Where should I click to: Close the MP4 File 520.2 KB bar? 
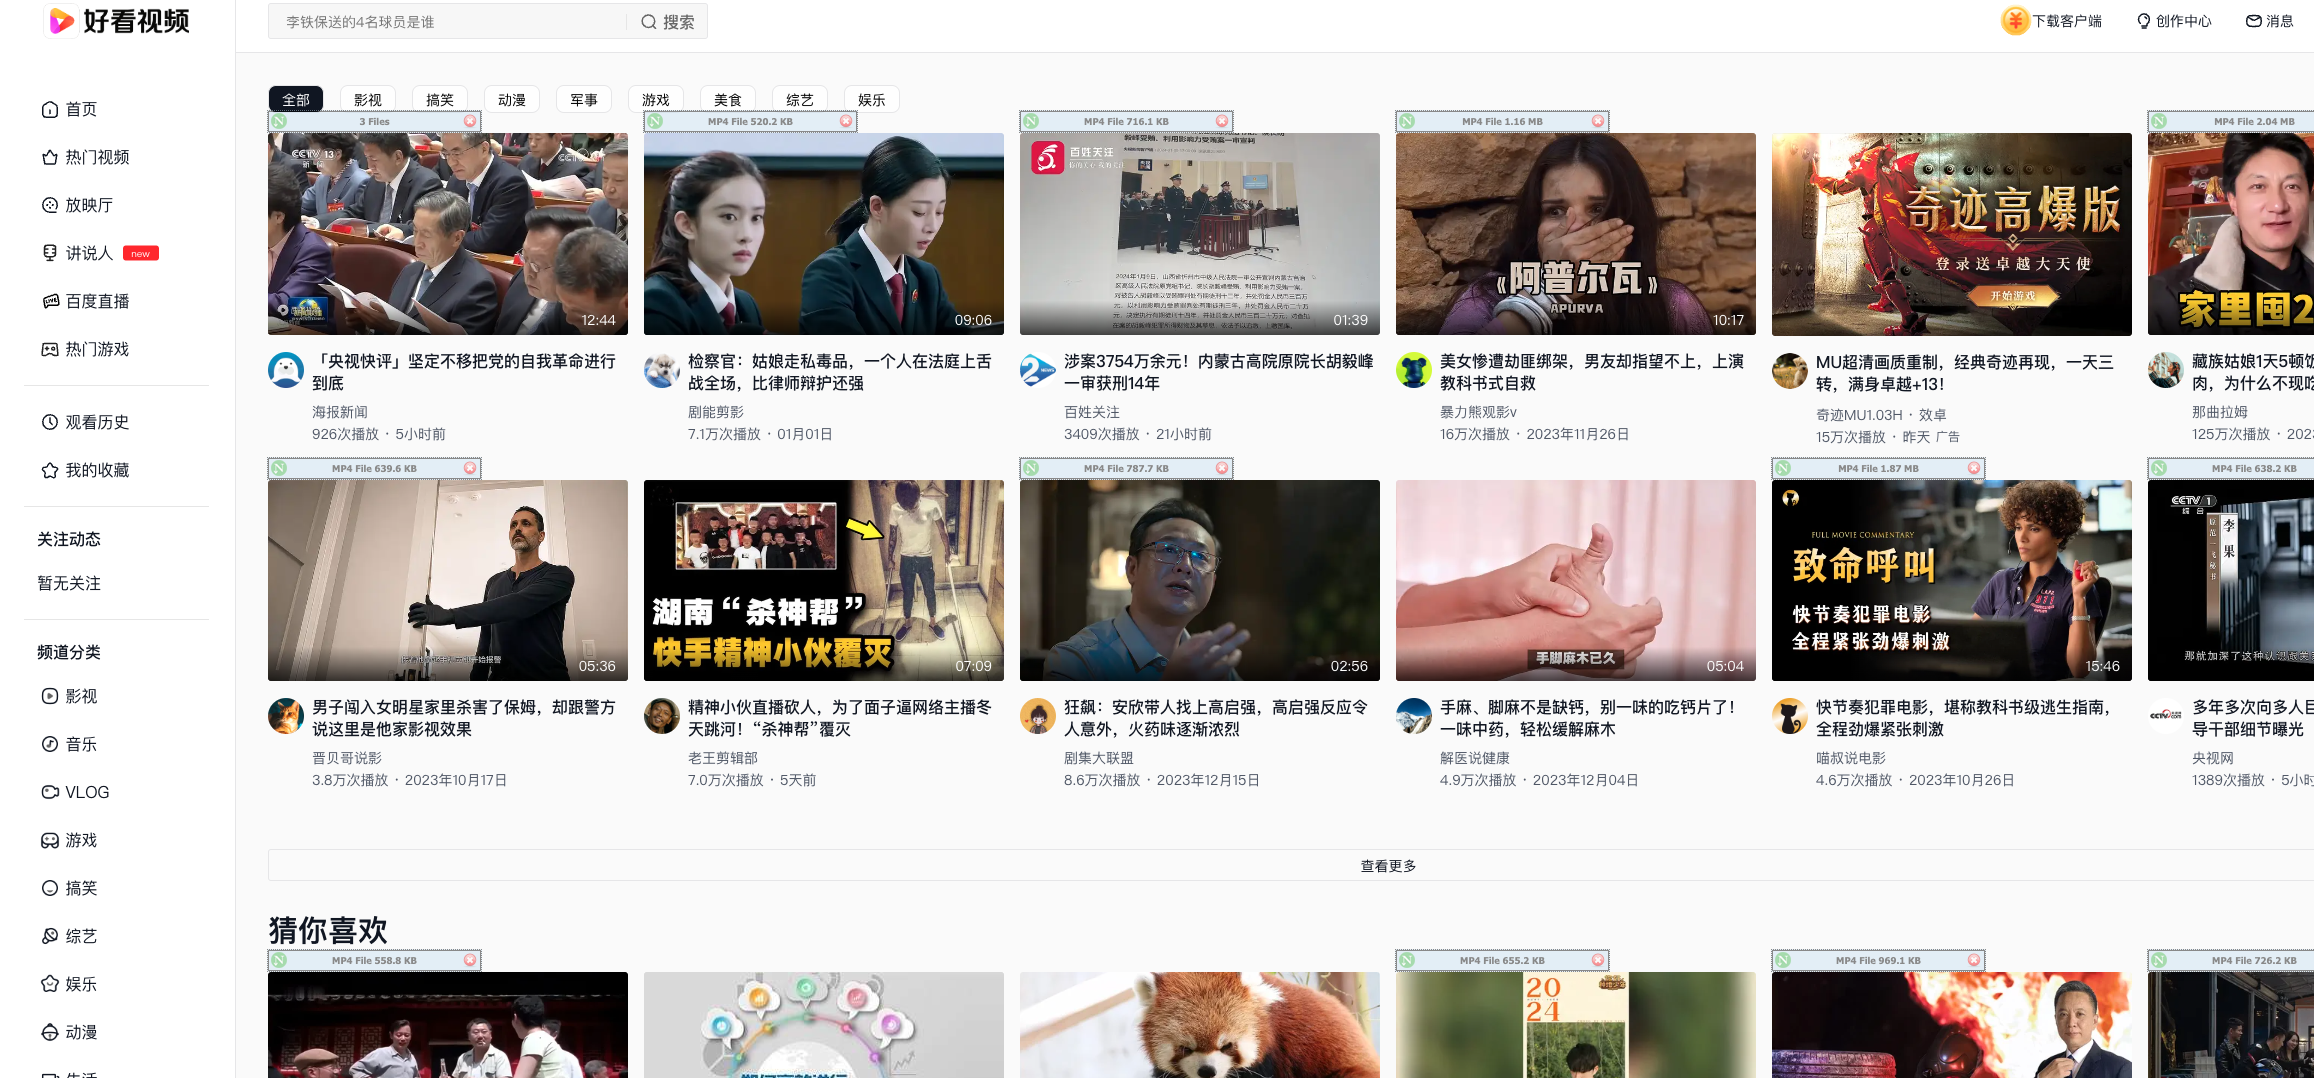tap(846, 121)
